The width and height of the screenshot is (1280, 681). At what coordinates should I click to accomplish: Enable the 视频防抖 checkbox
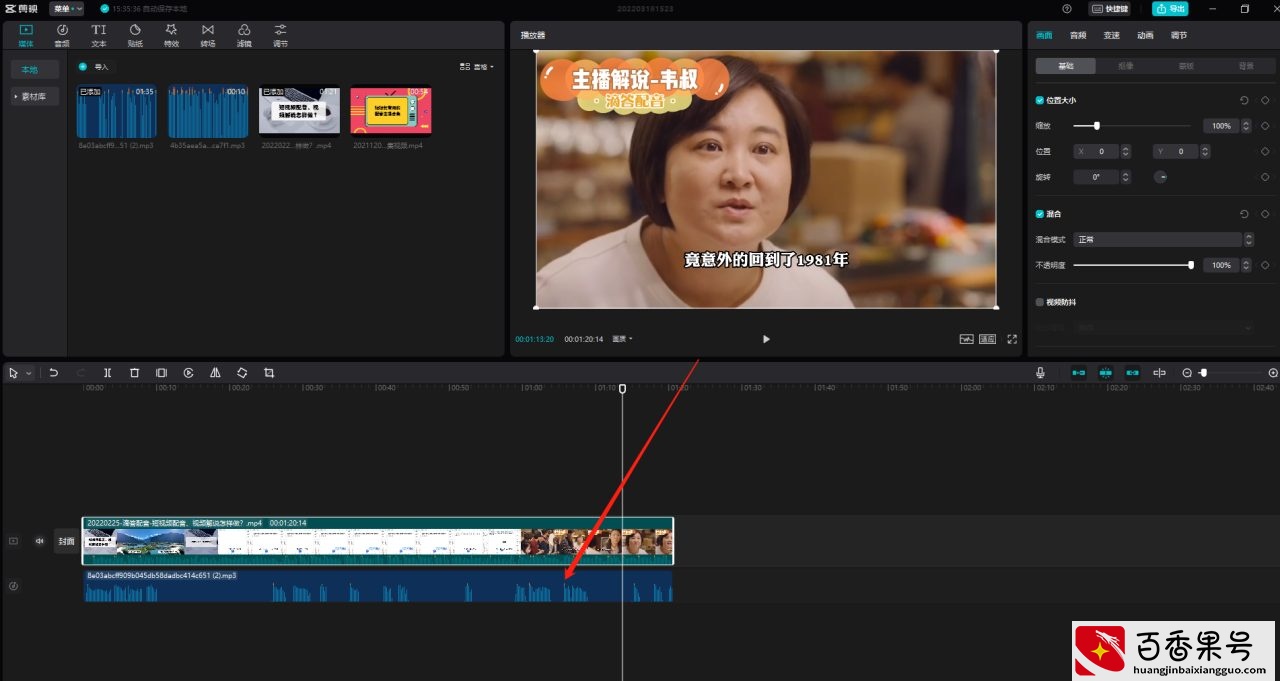(1040, 302)
